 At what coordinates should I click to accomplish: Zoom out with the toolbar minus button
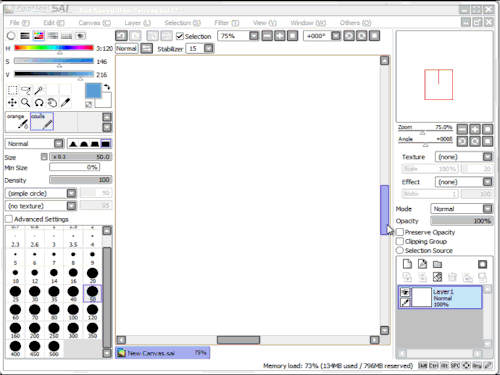tap(267, 36)
